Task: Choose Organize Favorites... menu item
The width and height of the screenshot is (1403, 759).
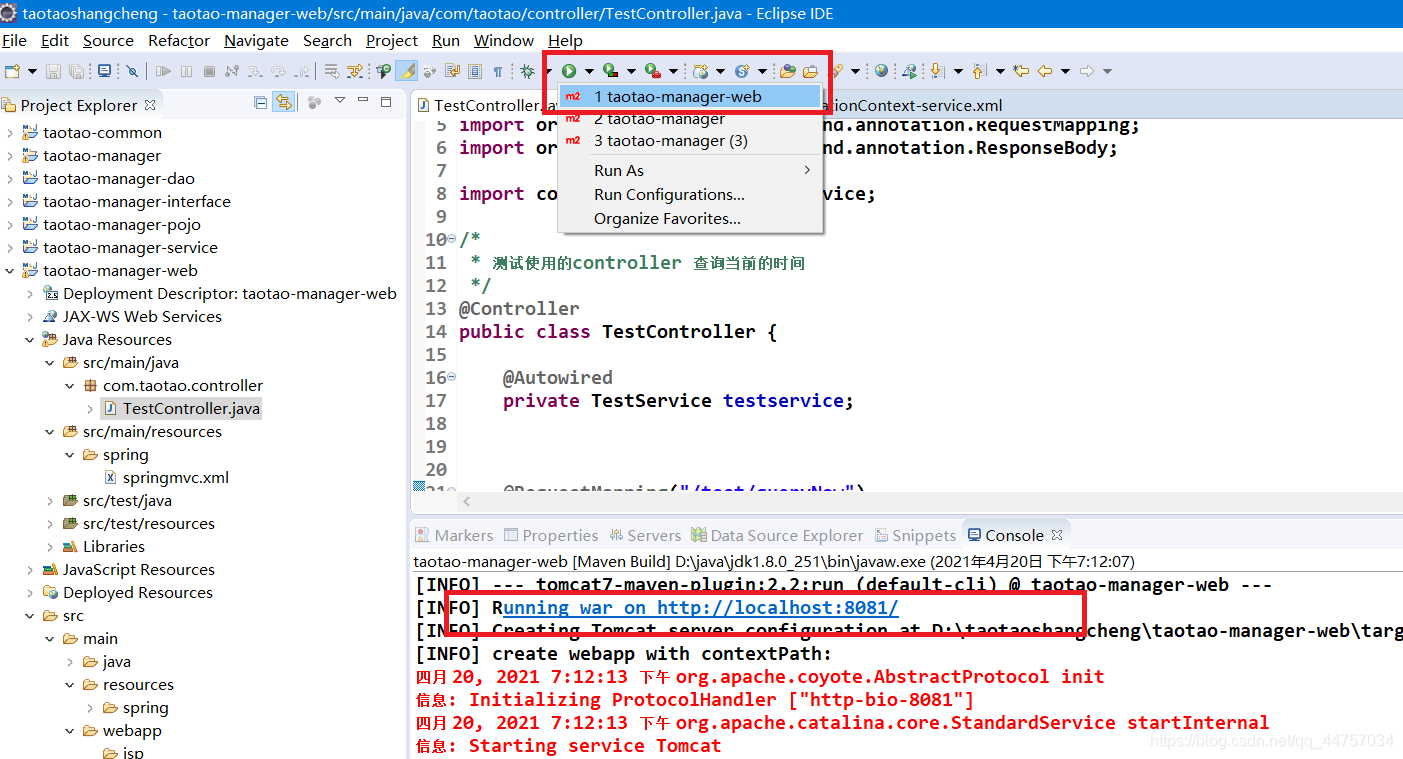Action: [x=689, y=219]
